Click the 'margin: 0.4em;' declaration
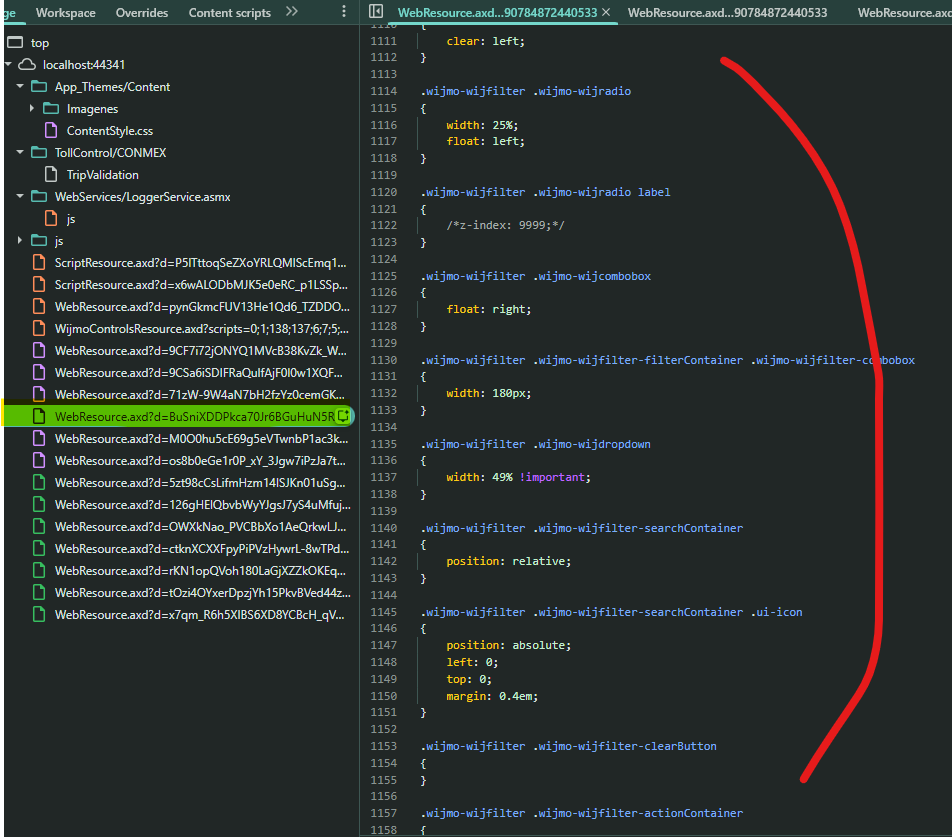This screenshot has height=837, width=952. [x=492, y=696]
